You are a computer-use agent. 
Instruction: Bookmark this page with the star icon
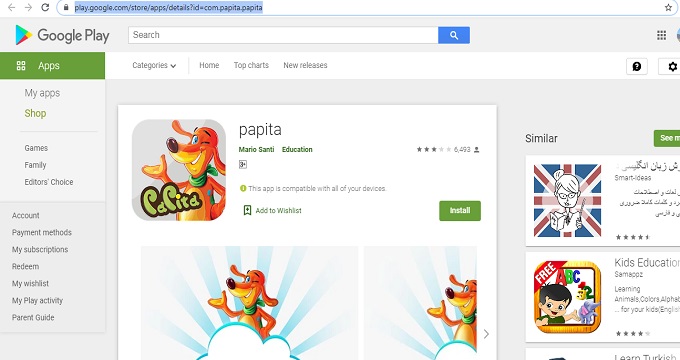click(668, 7)
